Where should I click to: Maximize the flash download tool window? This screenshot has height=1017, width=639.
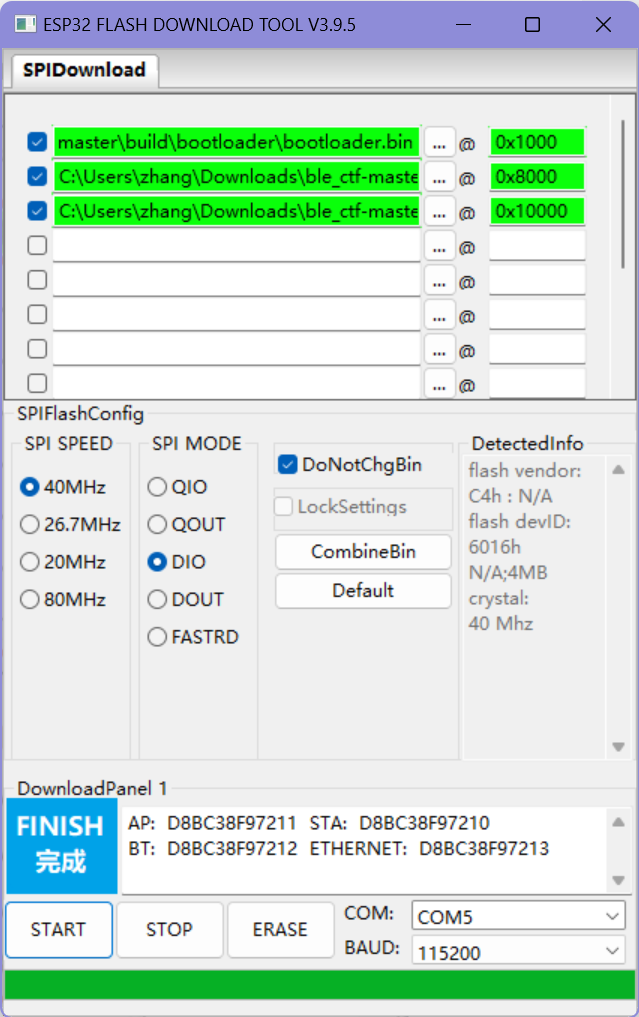click(x=532, y=25)
